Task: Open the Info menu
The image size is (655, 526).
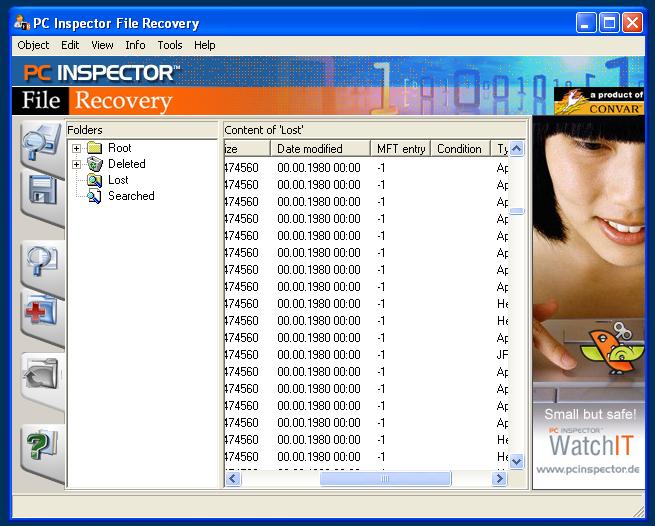Action: tap(135, 45)
